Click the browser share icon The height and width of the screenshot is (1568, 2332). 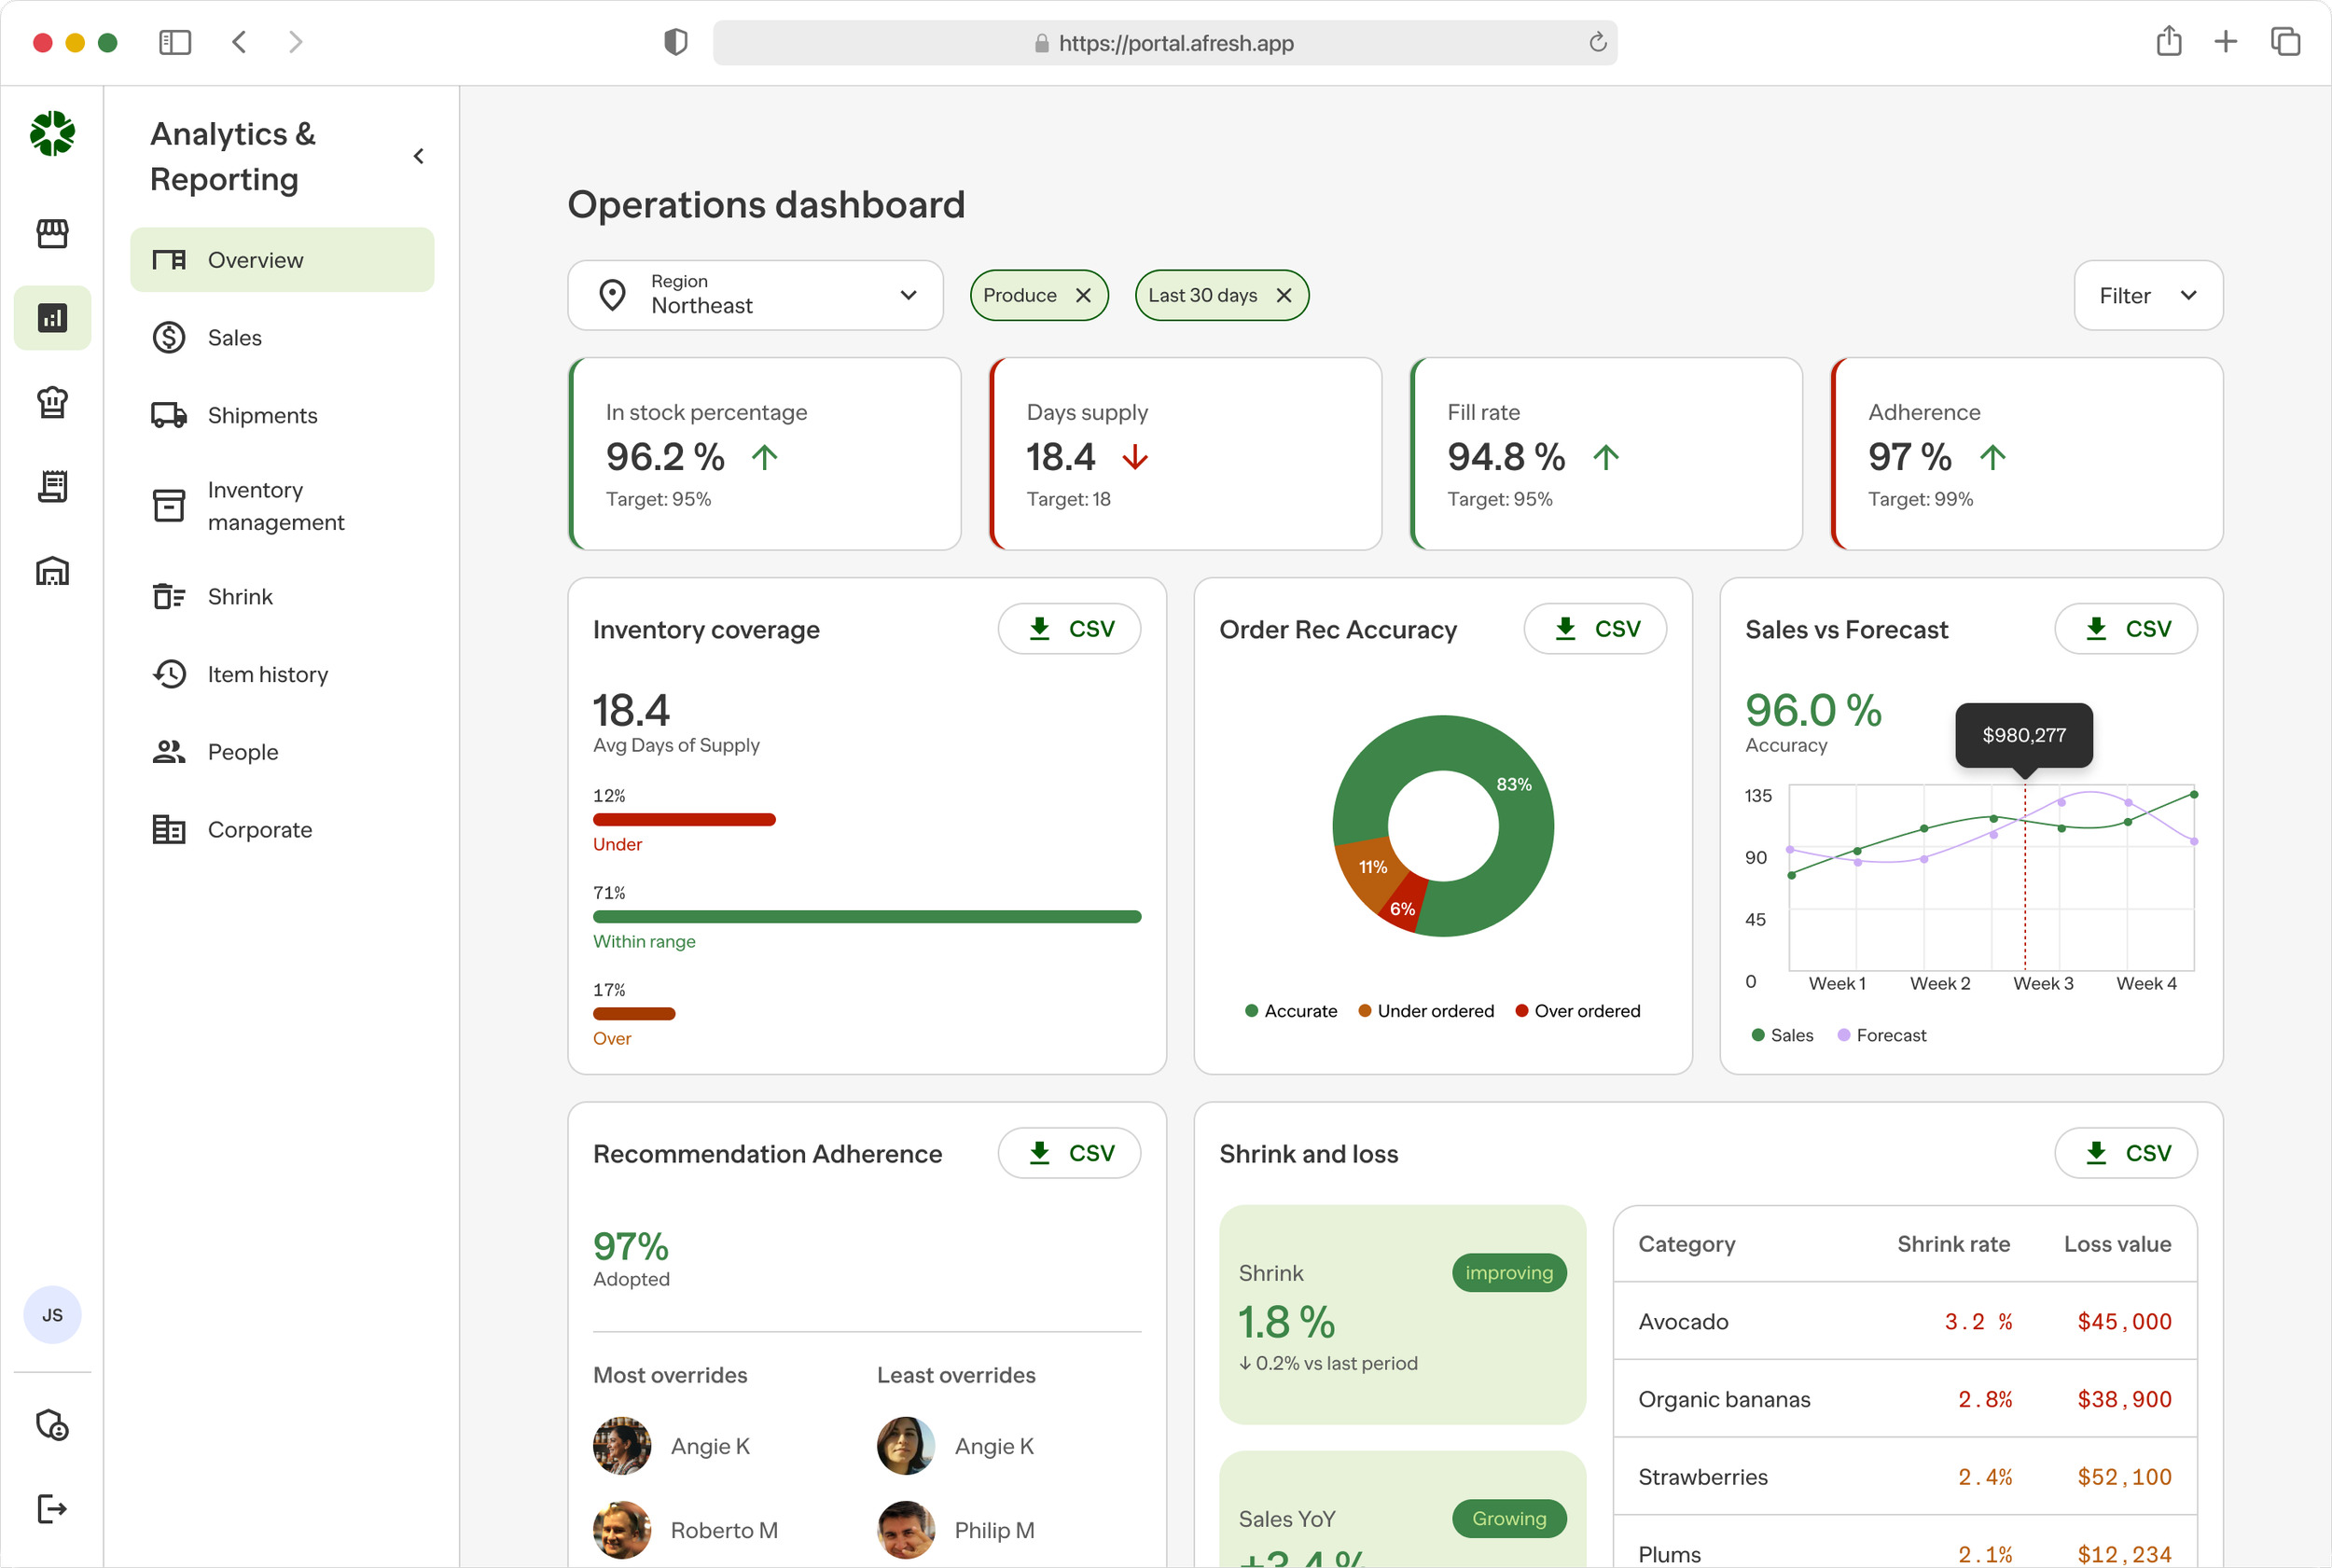(x=2168, y=42)
